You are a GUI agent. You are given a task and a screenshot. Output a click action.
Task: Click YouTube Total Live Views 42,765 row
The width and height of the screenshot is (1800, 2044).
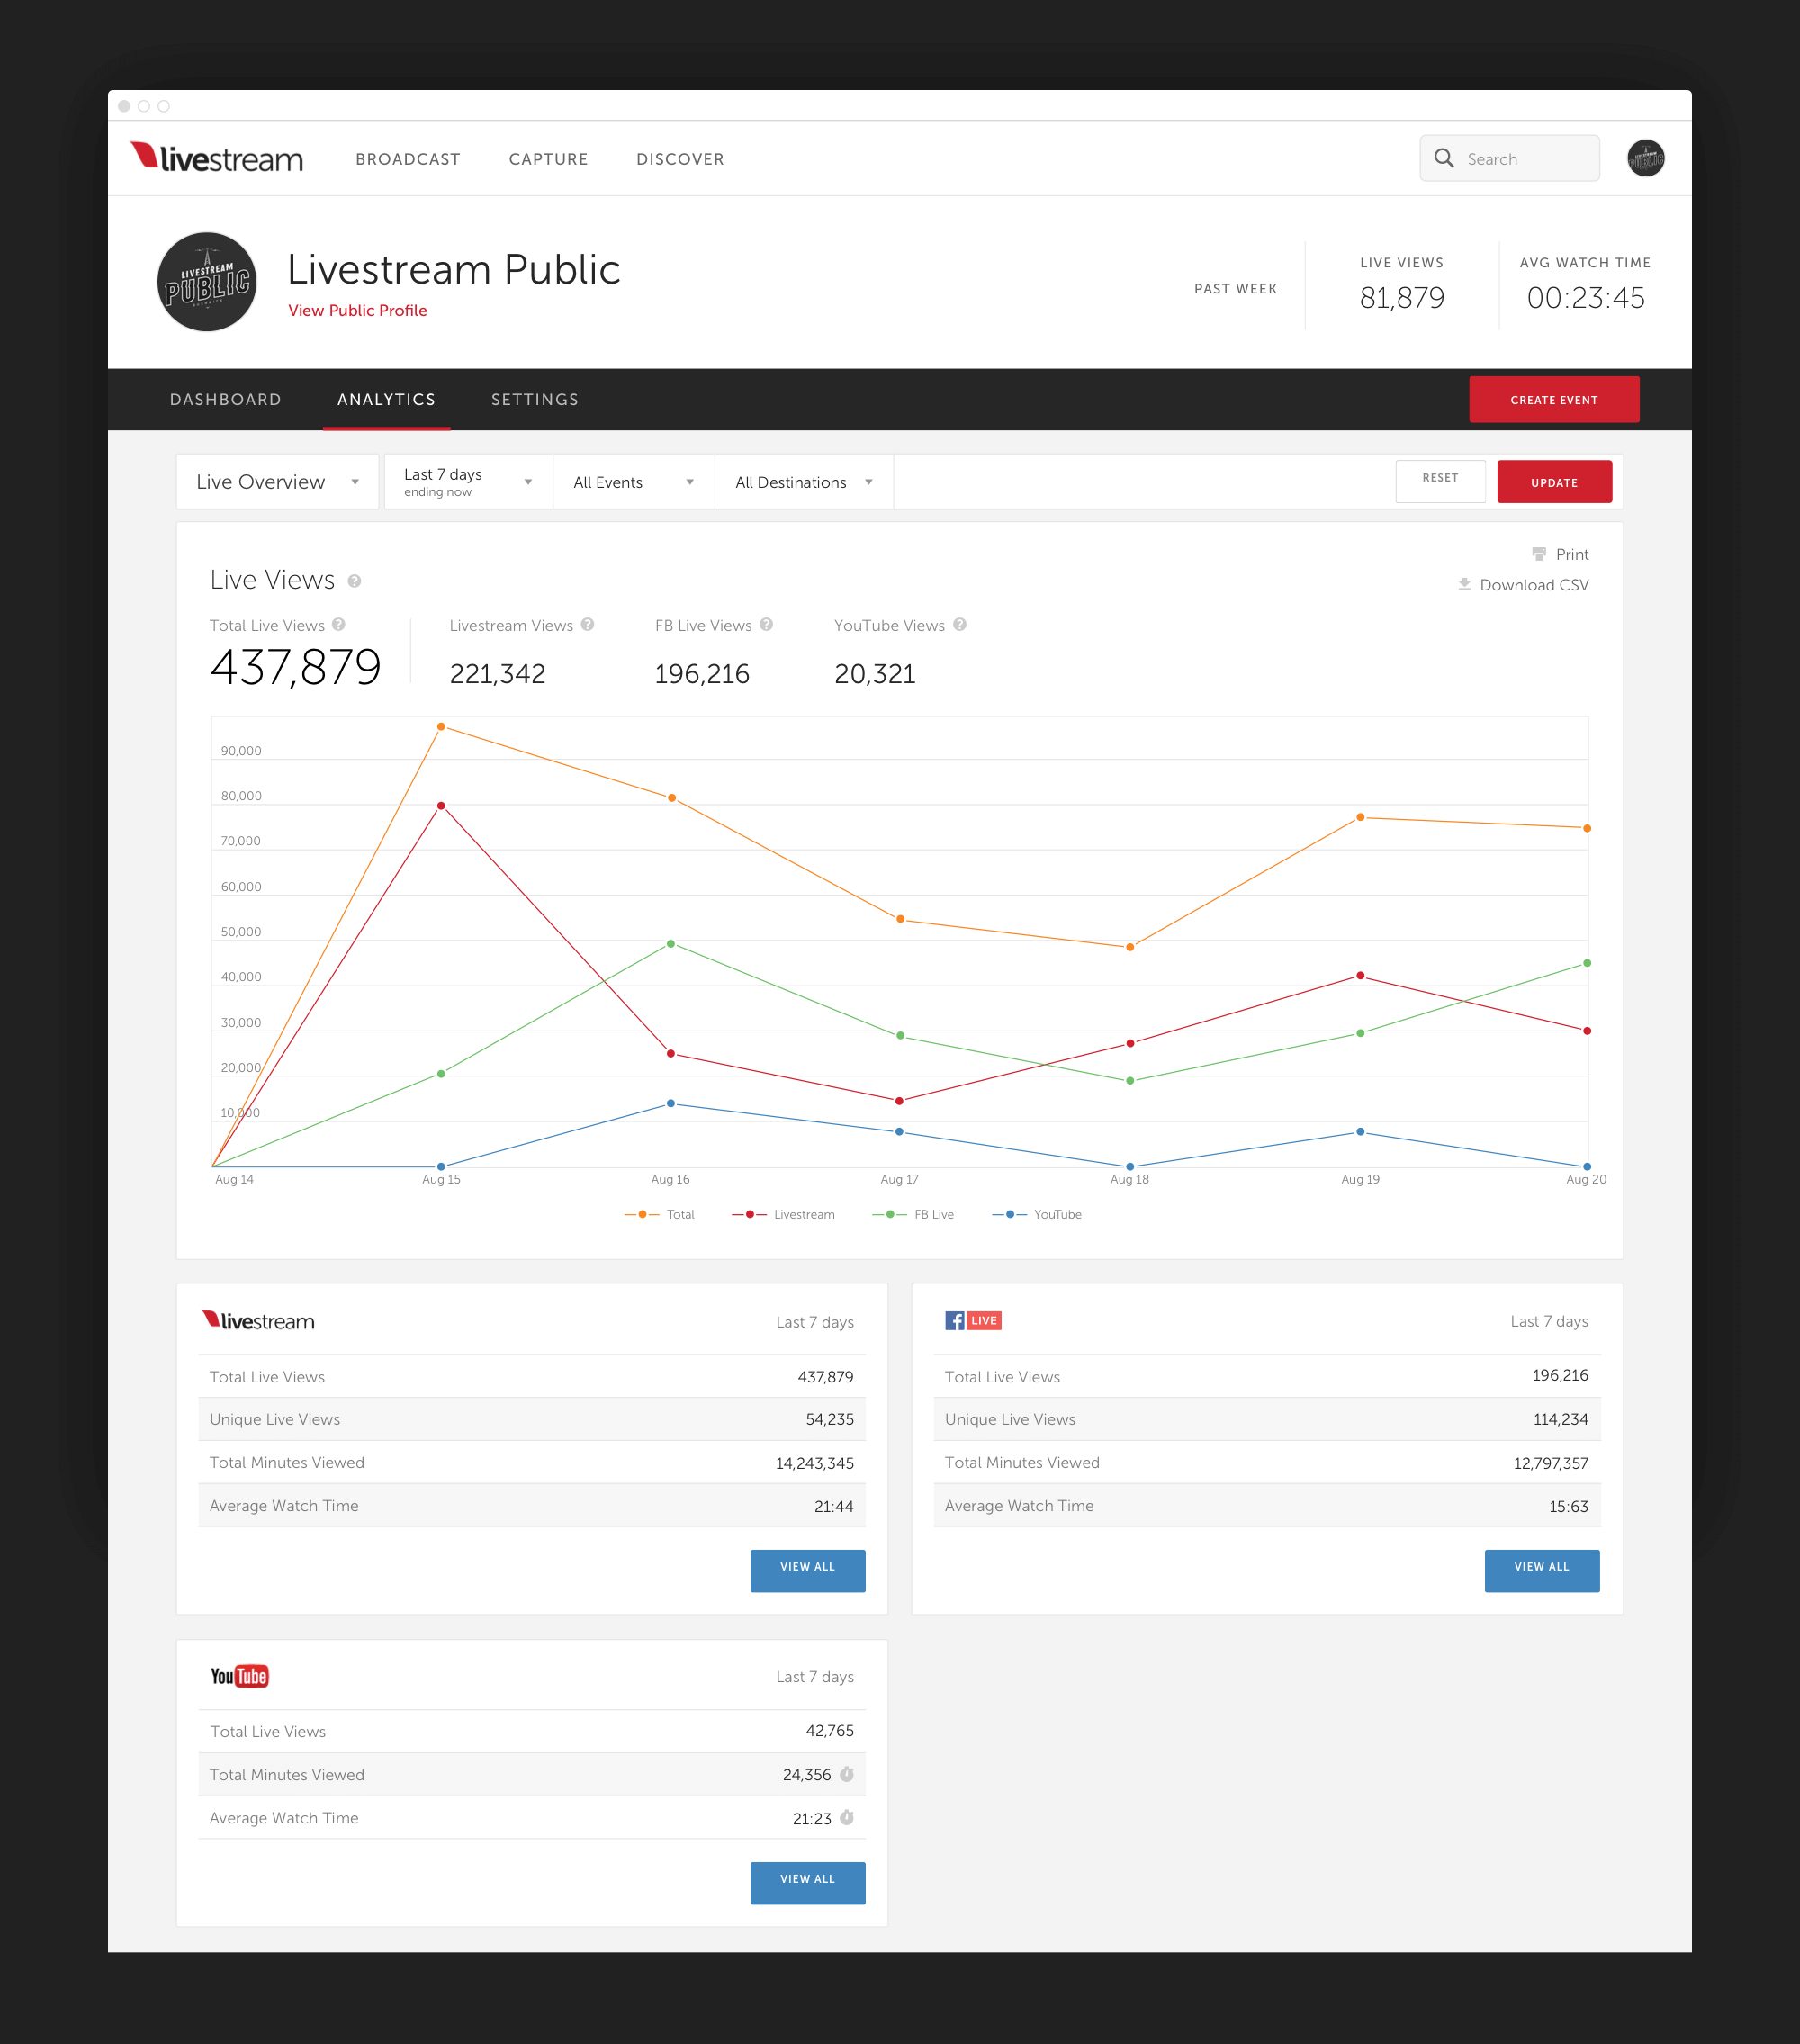(x=532, y=1731)
